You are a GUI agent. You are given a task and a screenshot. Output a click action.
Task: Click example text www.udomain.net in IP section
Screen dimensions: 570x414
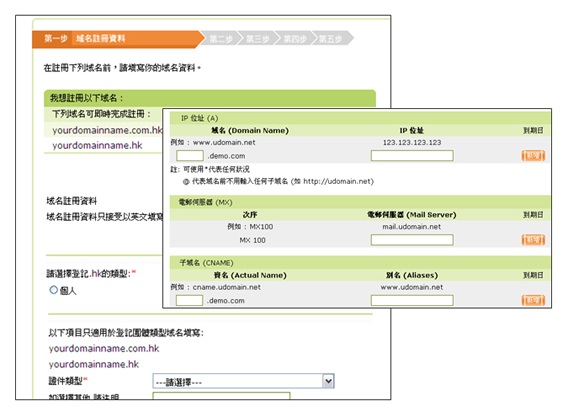(x=224, y=142)
